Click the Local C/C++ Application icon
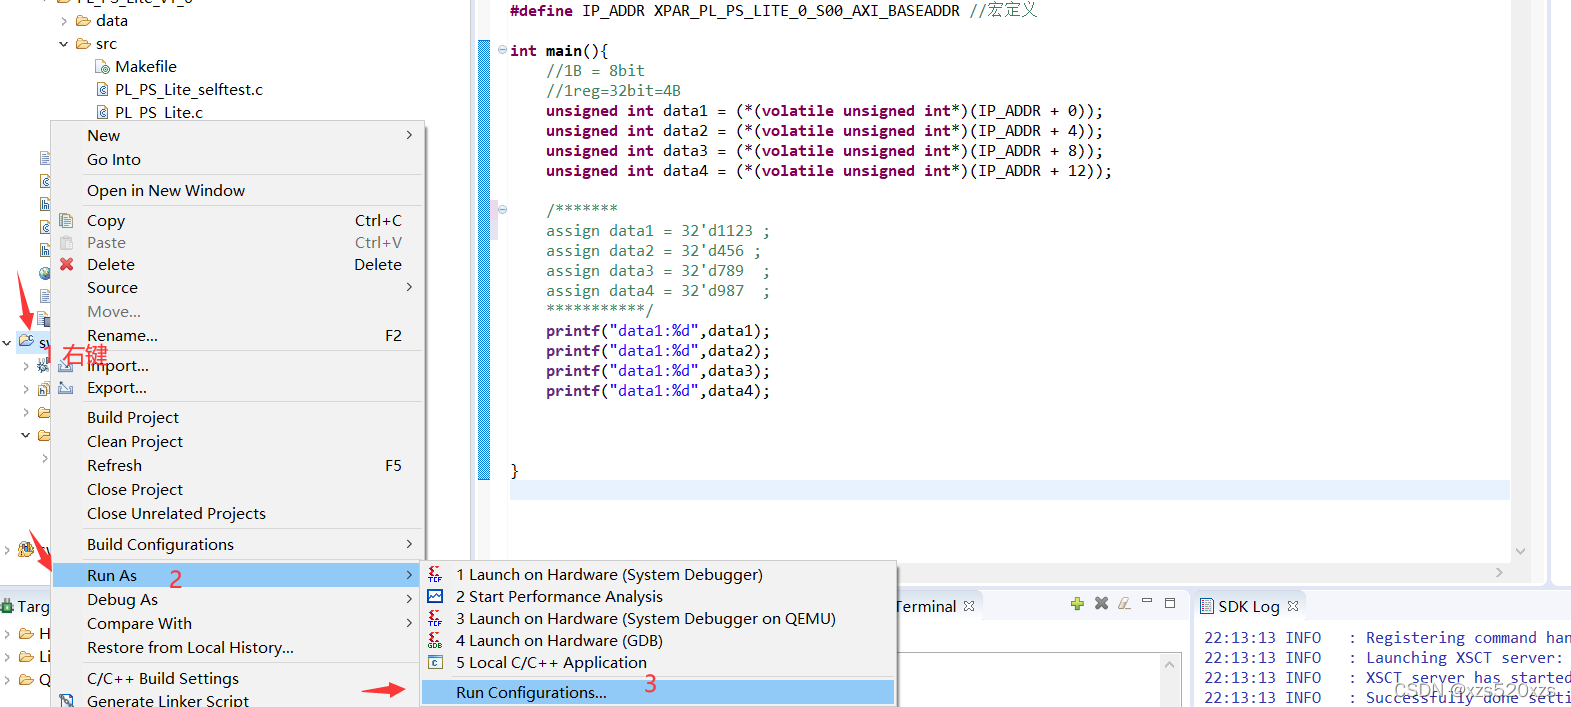The width and height of the screenshot is (1571, 707). point(435,662)
